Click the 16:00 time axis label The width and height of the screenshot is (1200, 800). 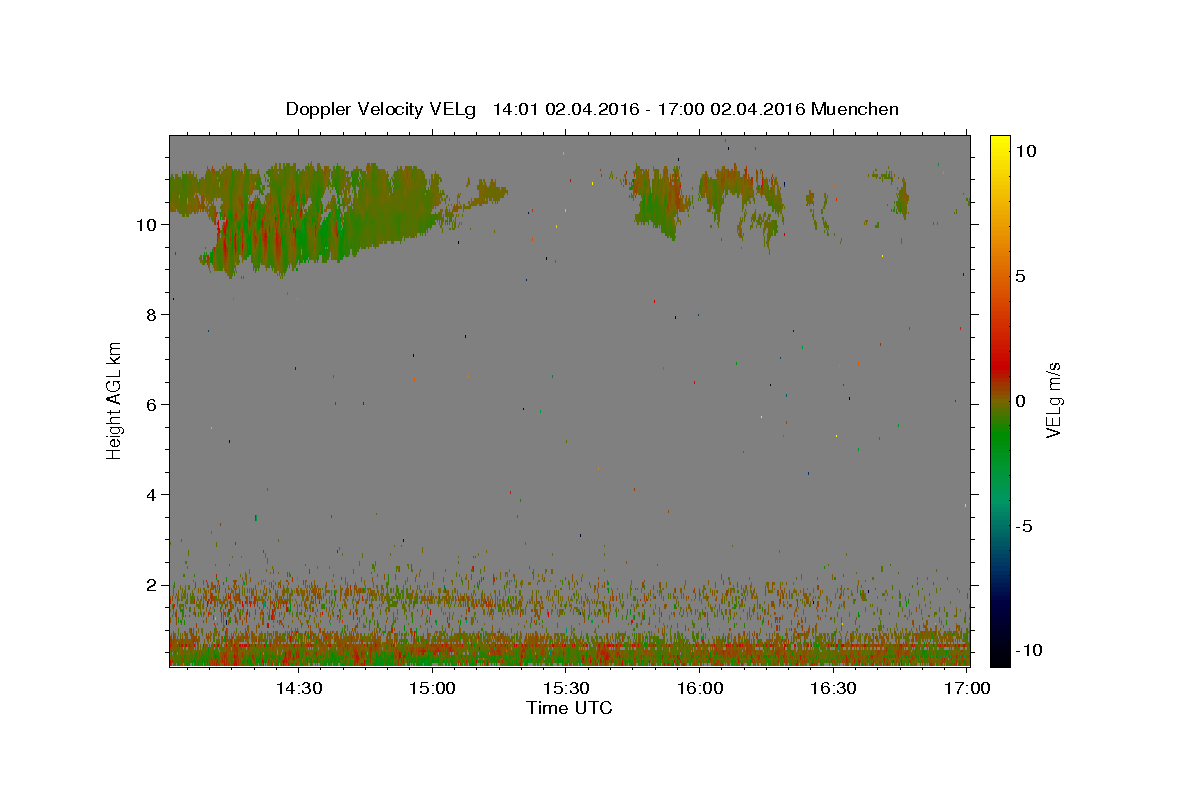coord(700,688)
